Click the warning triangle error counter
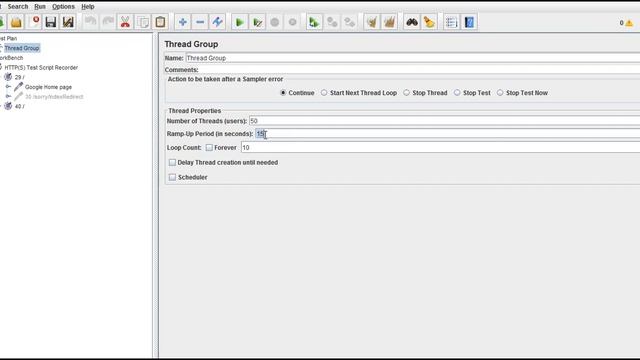 (629, 23)
